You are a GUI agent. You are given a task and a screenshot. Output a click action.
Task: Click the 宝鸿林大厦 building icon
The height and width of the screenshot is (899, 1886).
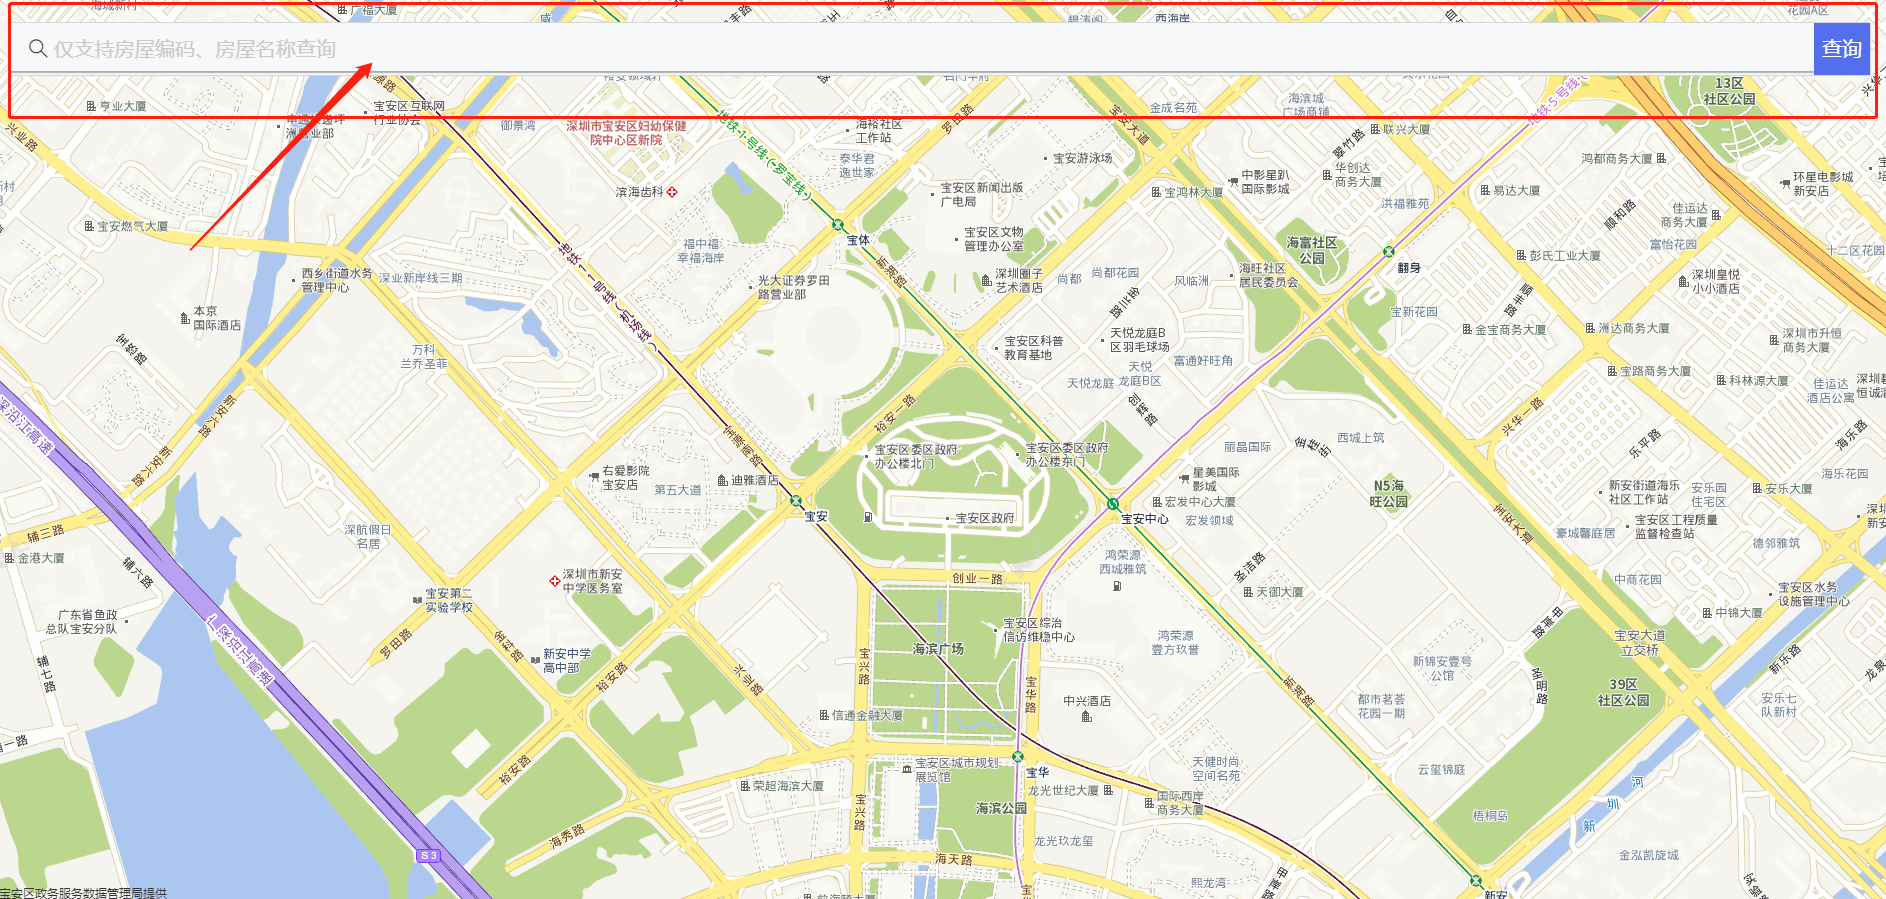[x=1156, y=192]
